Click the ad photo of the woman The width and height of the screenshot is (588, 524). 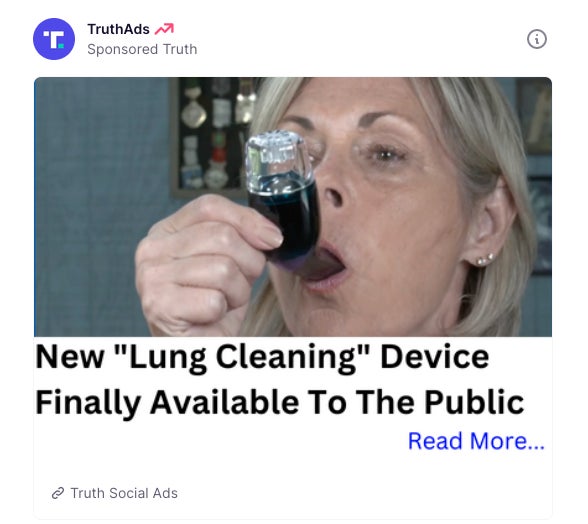(293, 207)
